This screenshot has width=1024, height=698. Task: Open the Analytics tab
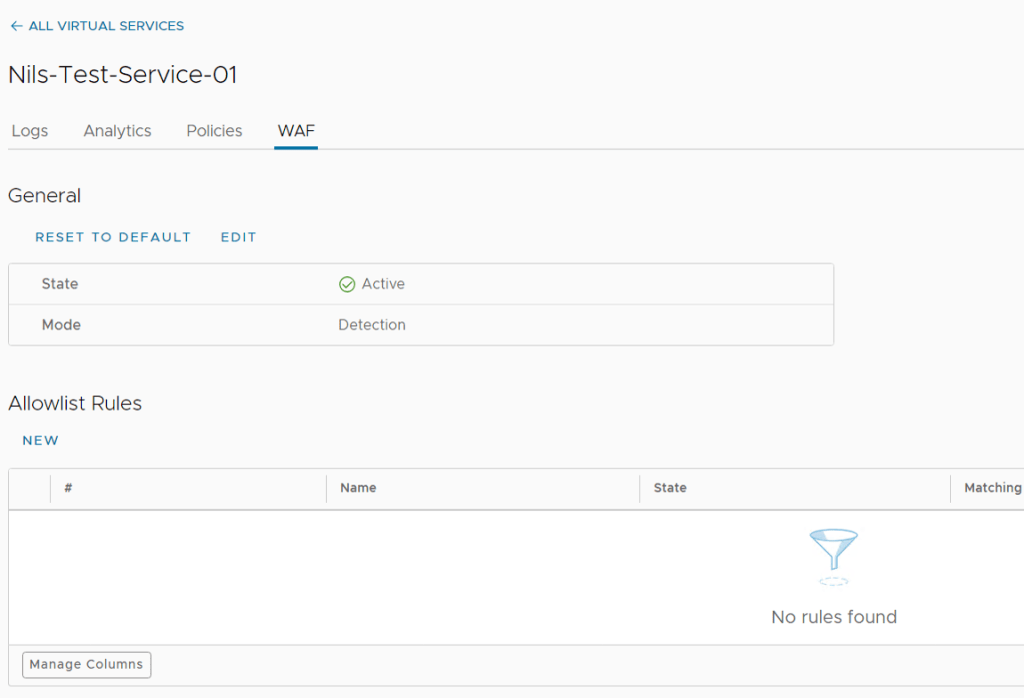point(117,131)
